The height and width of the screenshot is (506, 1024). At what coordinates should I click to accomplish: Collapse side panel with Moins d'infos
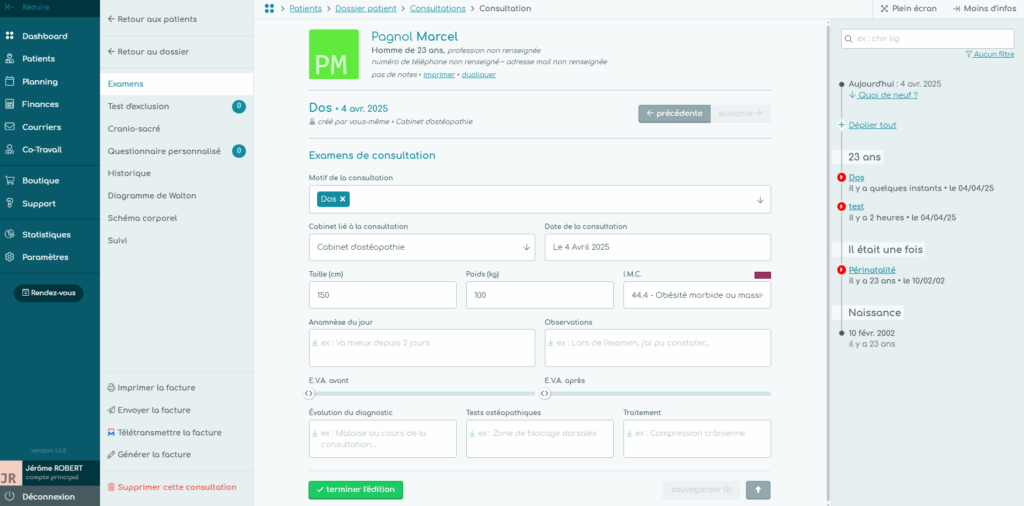tap(983, 9)
